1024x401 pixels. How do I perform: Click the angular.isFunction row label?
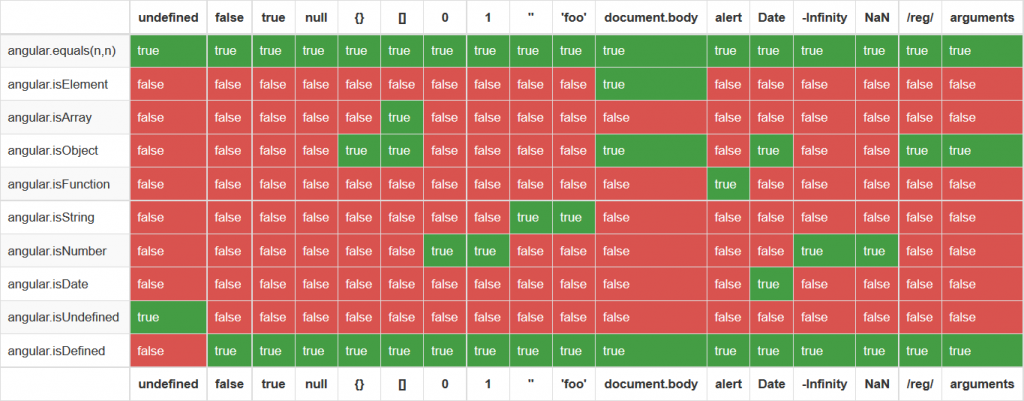(x=65, y=184)
